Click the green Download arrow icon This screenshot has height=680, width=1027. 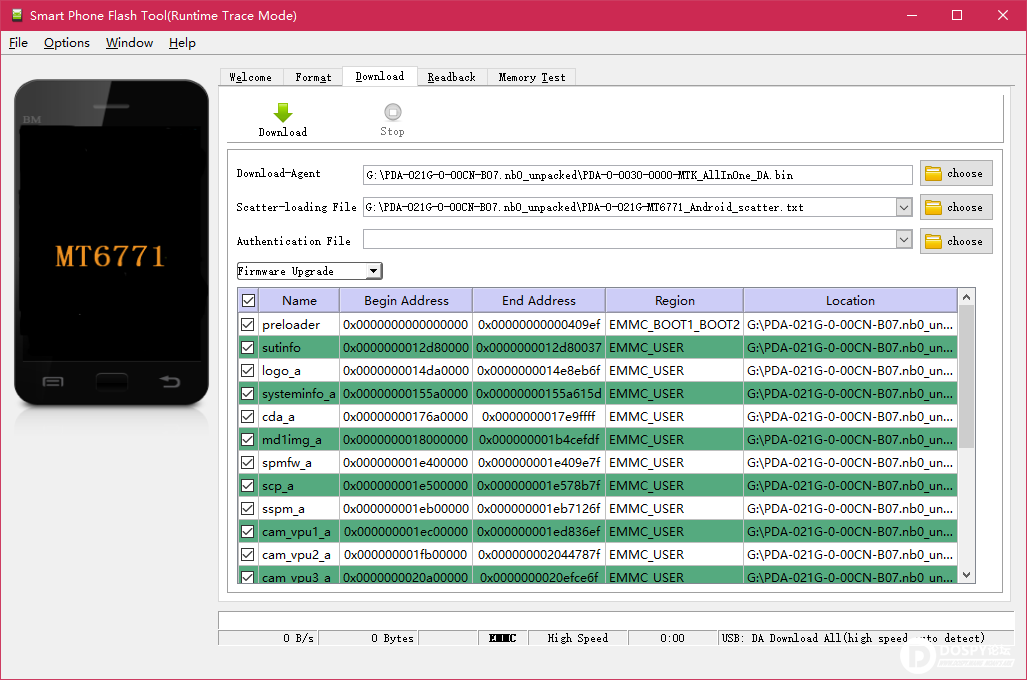[x=282, y=113]
